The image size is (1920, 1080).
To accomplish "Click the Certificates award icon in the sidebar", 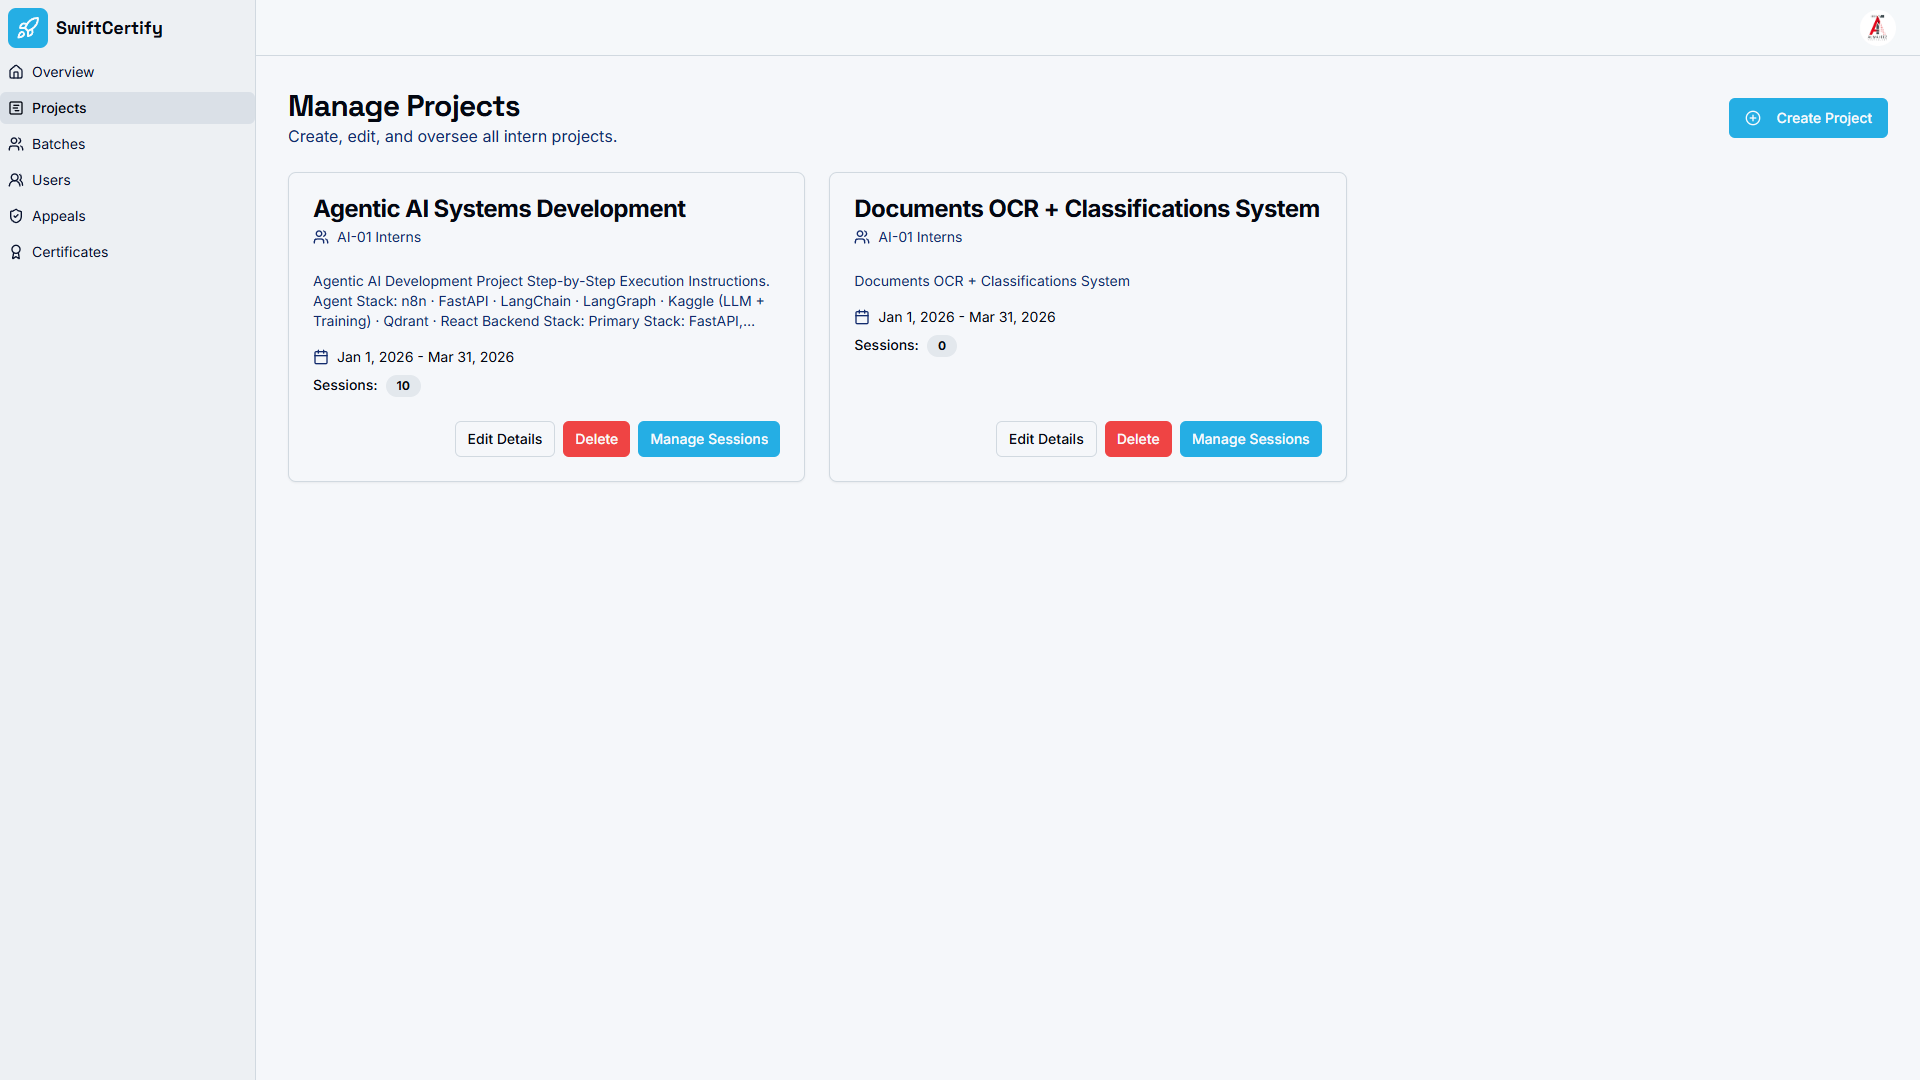I will [x=16, y=252].
